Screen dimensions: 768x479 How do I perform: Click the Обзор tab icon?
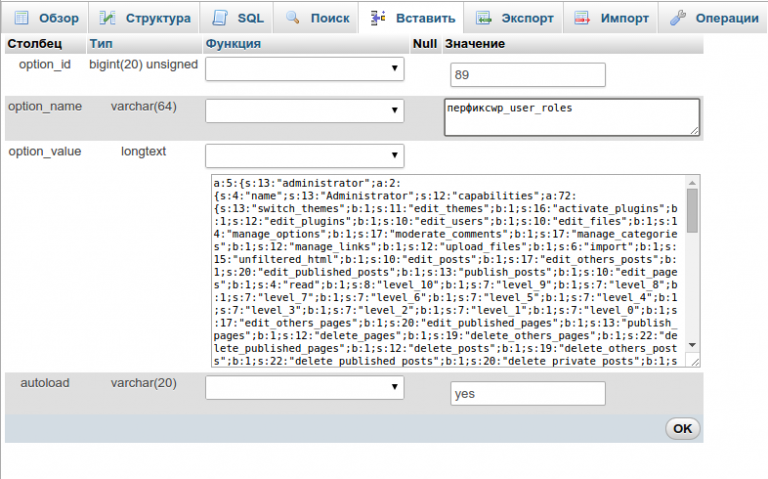tap(20, 18)
